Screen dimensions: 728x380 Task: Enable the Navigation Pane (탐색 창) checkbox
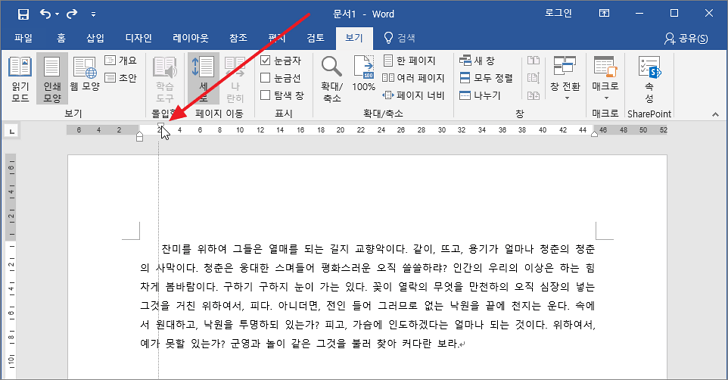[x=265, y=95]
